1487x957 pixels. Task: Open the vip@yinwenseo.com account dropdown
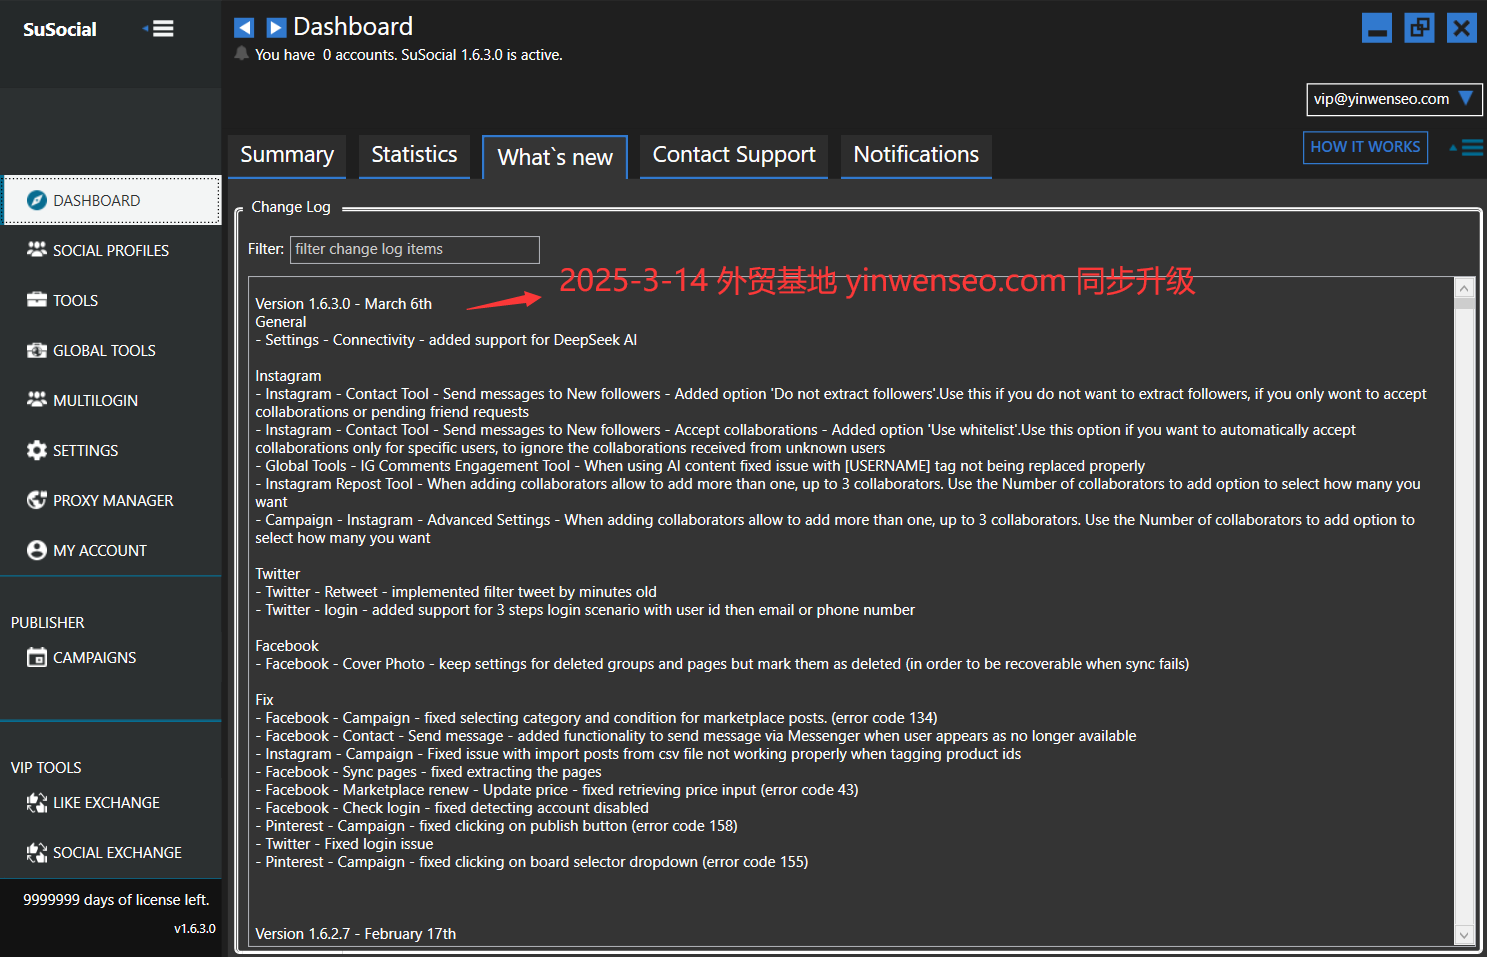coord(1394,99)
